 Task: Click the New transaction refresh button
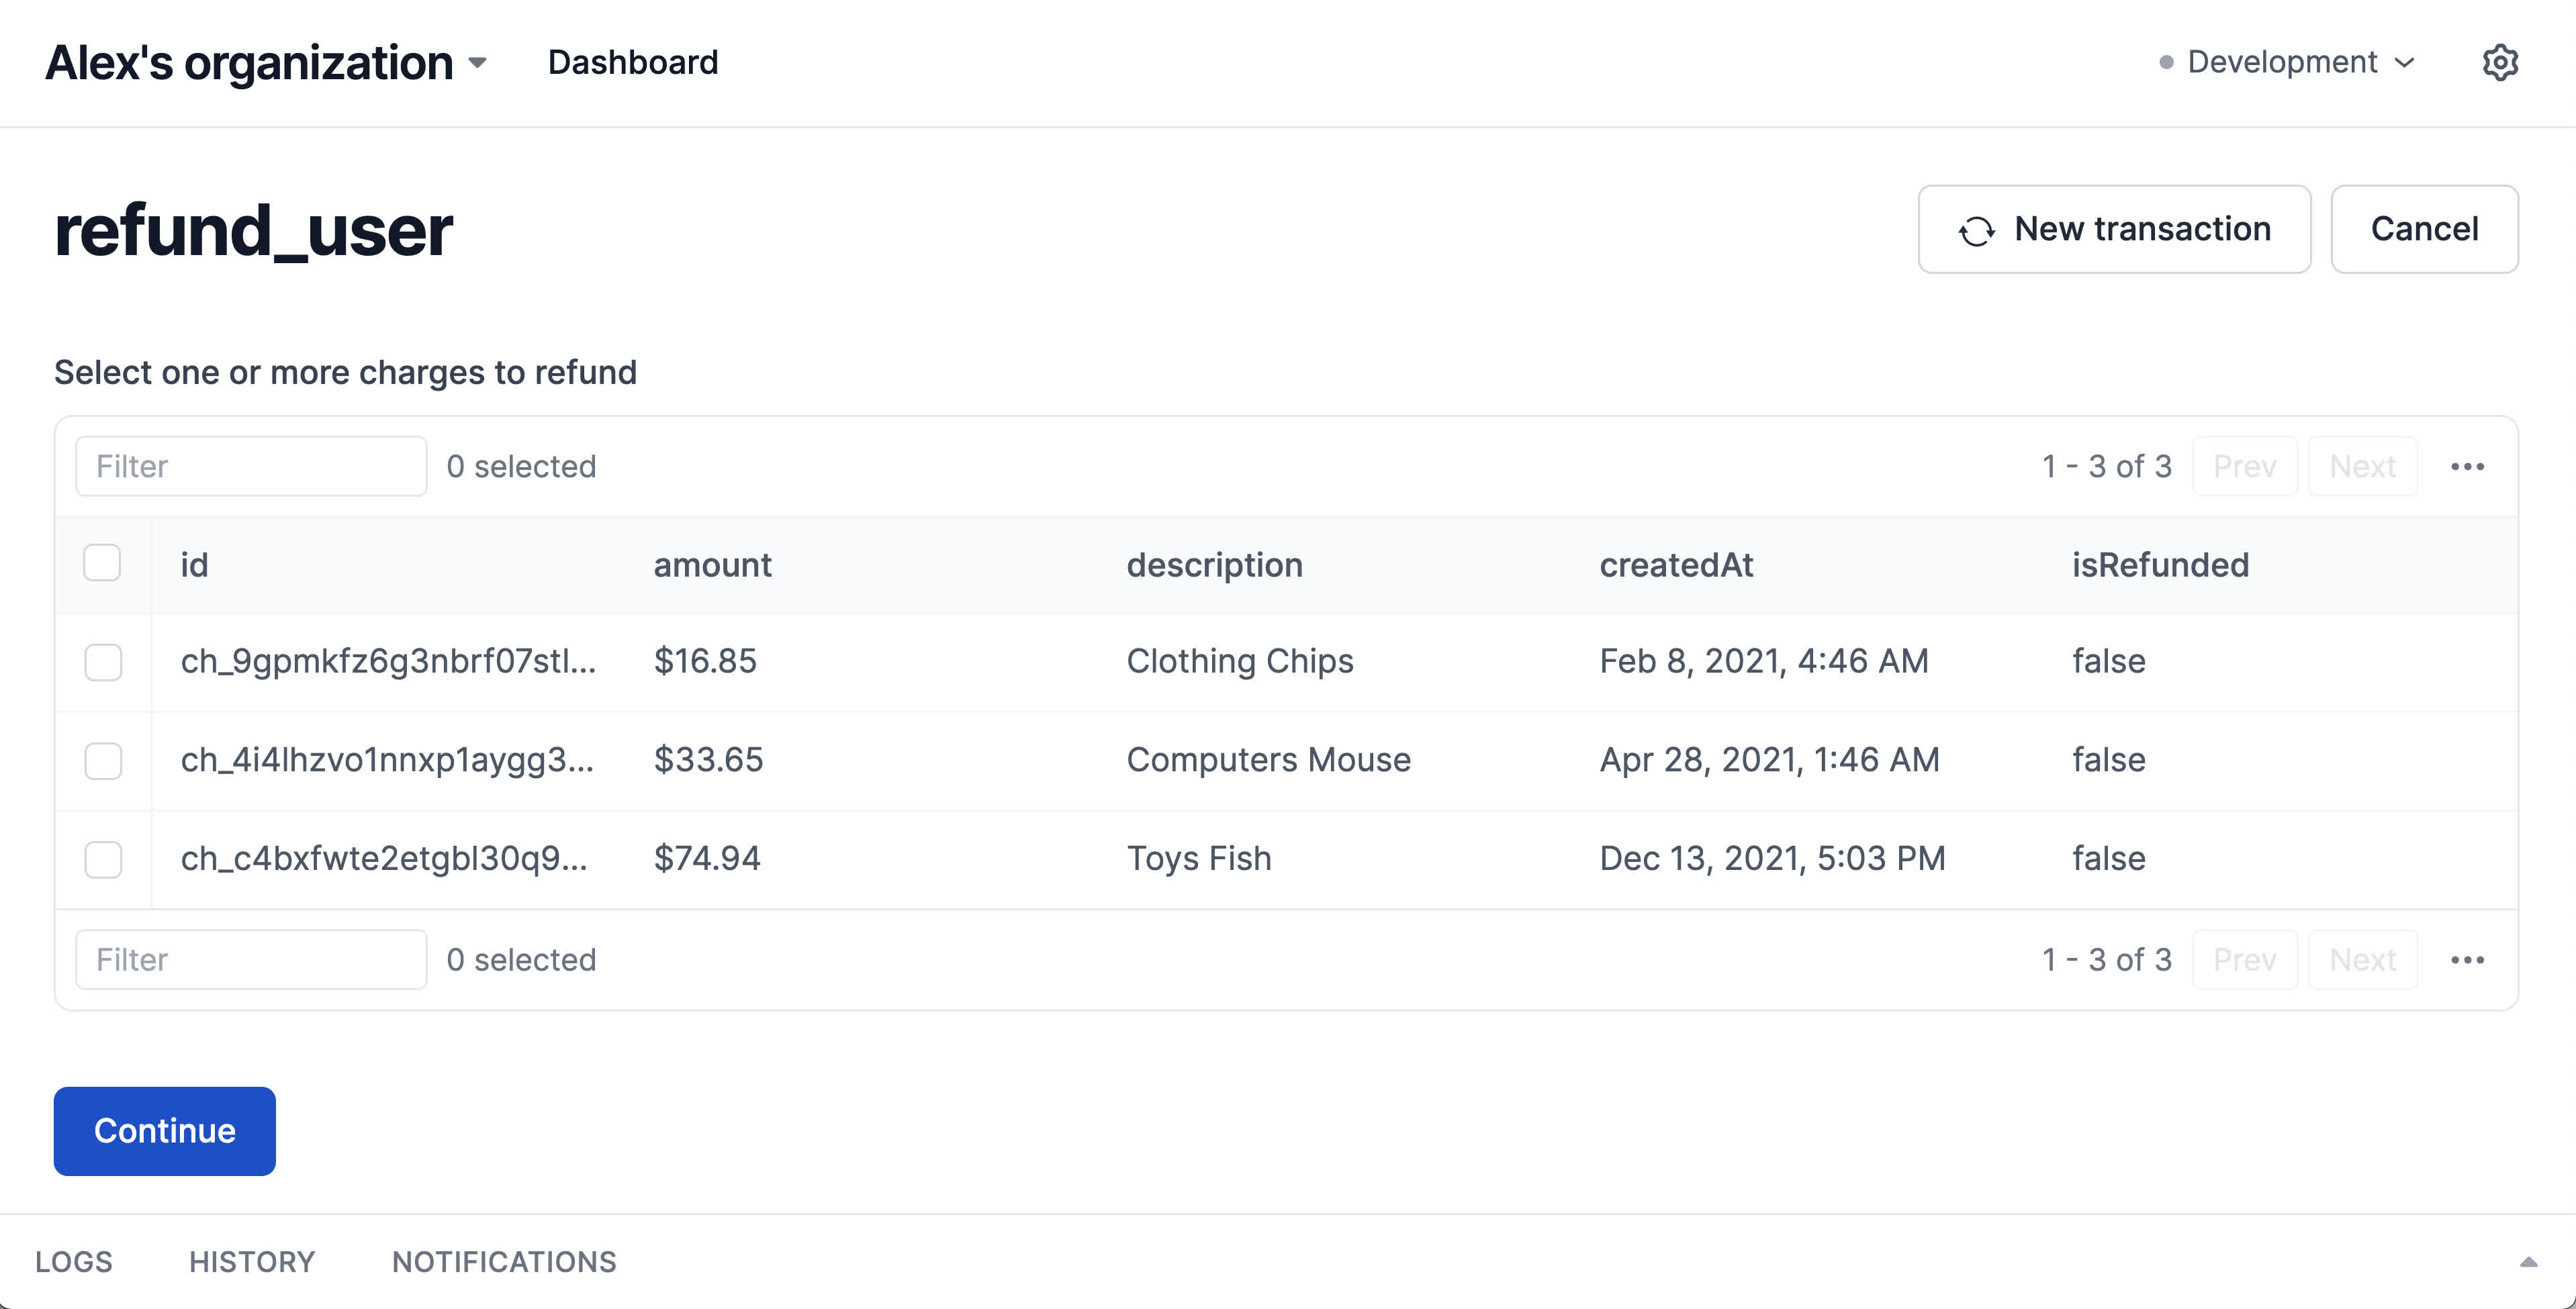click(x=2114, y=229)
